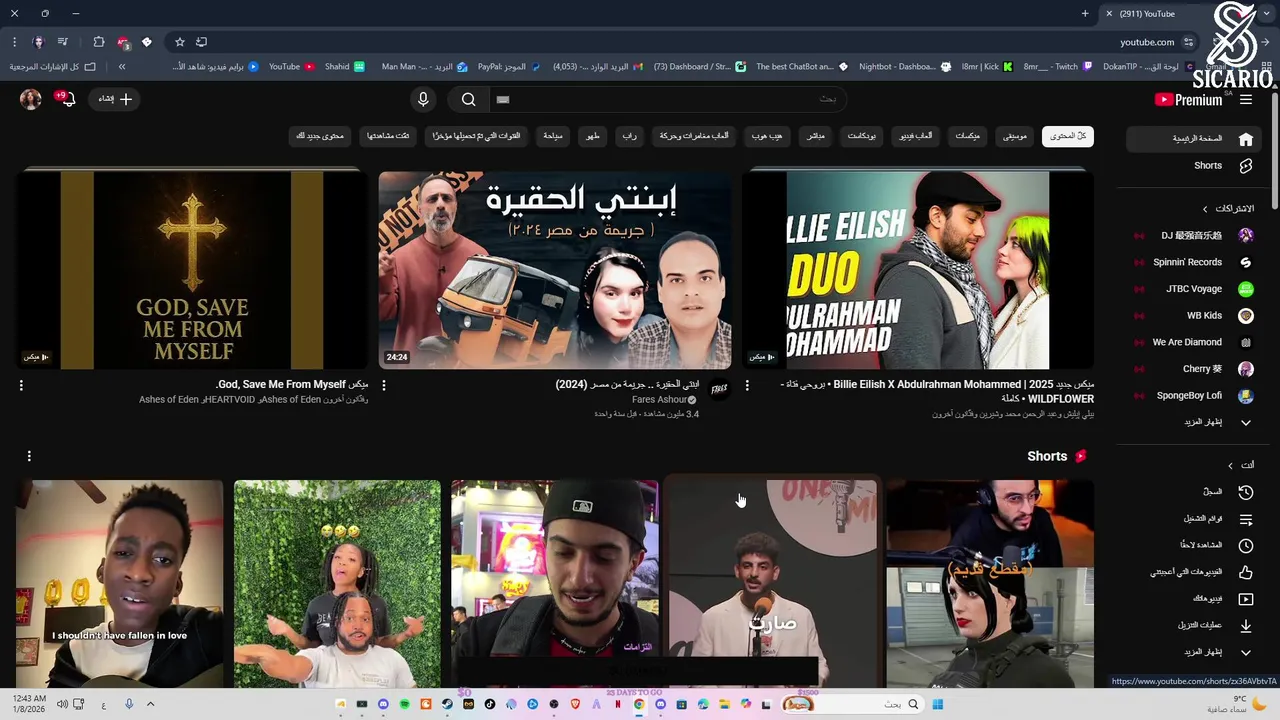Open the Short captioned I shouldn't have fallen in love
Screen dimensions: 1280x720
119,584
